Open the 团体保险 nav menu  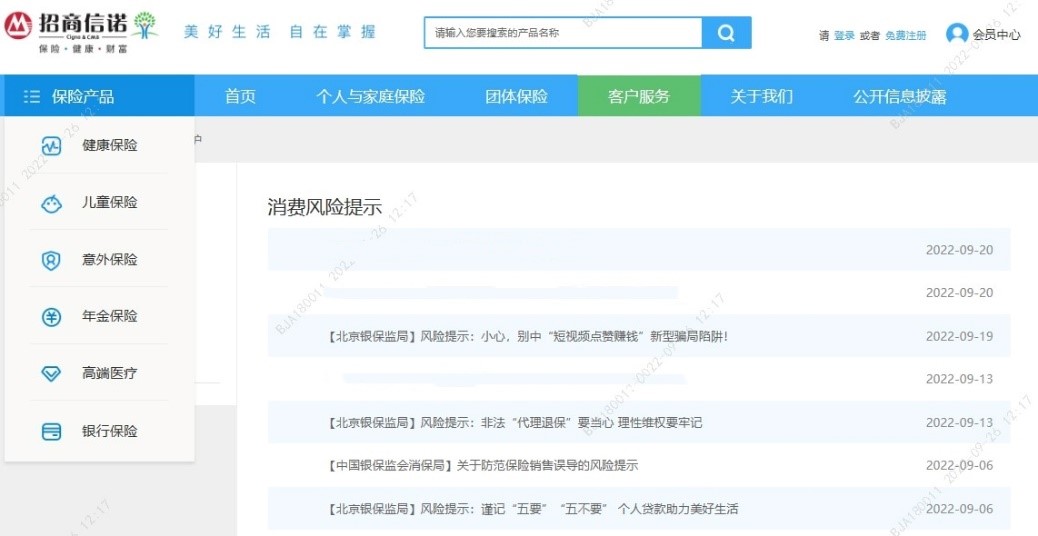pyautogui.click(x=516, y=97)
